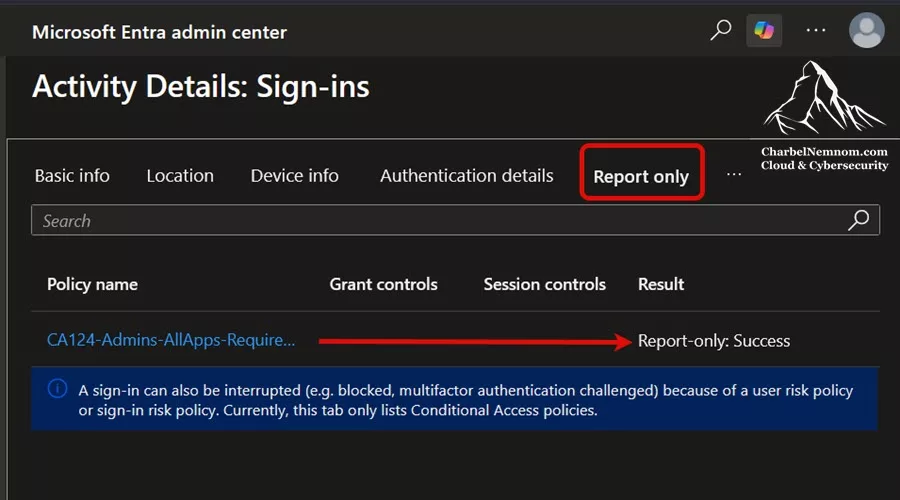Focus the policy Search input field
The image size is (900, 500).
pyautogui.click(x=455, y=220)
